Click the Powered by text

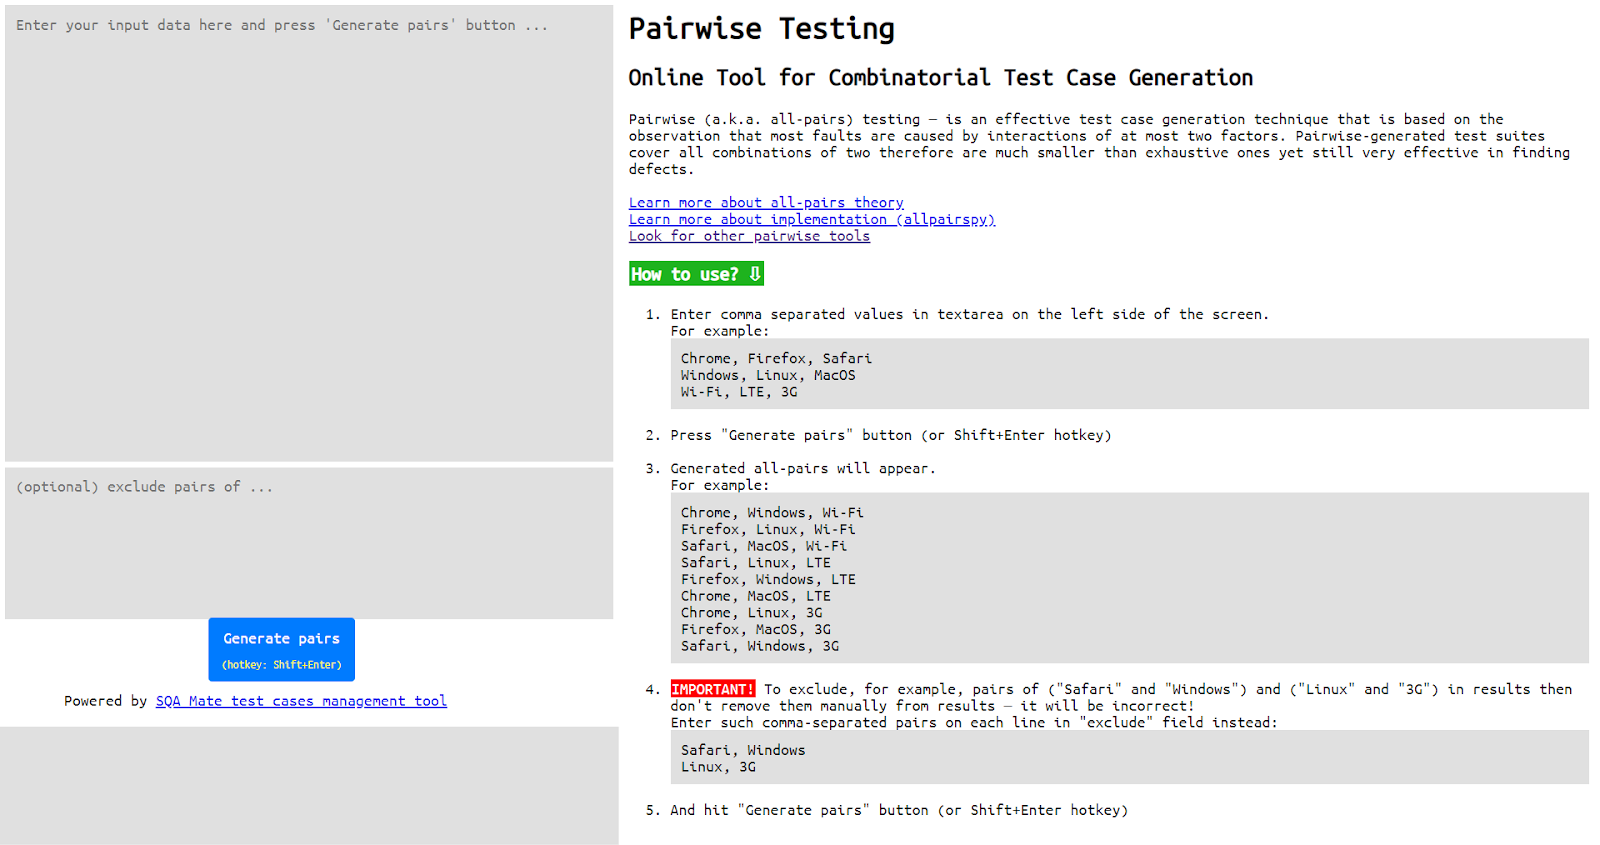coord(105,701)
